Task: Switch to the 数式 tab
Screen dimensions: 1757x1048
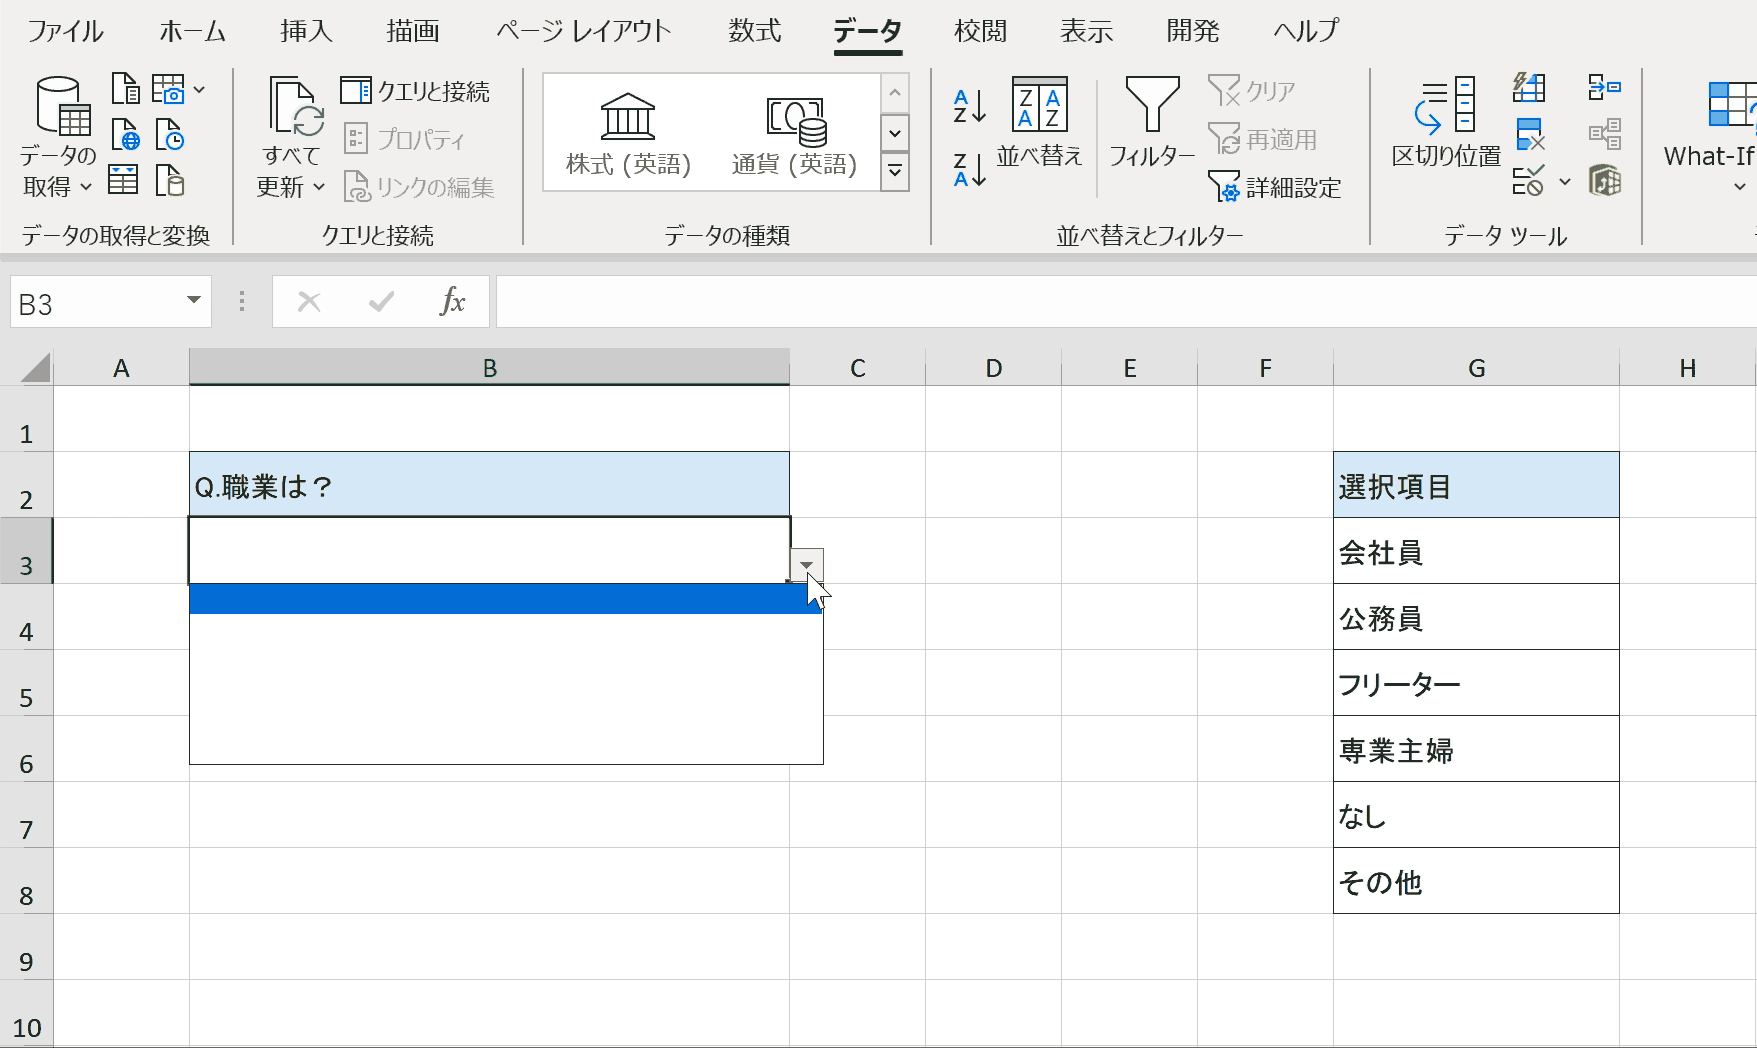Action: point(755,31)
